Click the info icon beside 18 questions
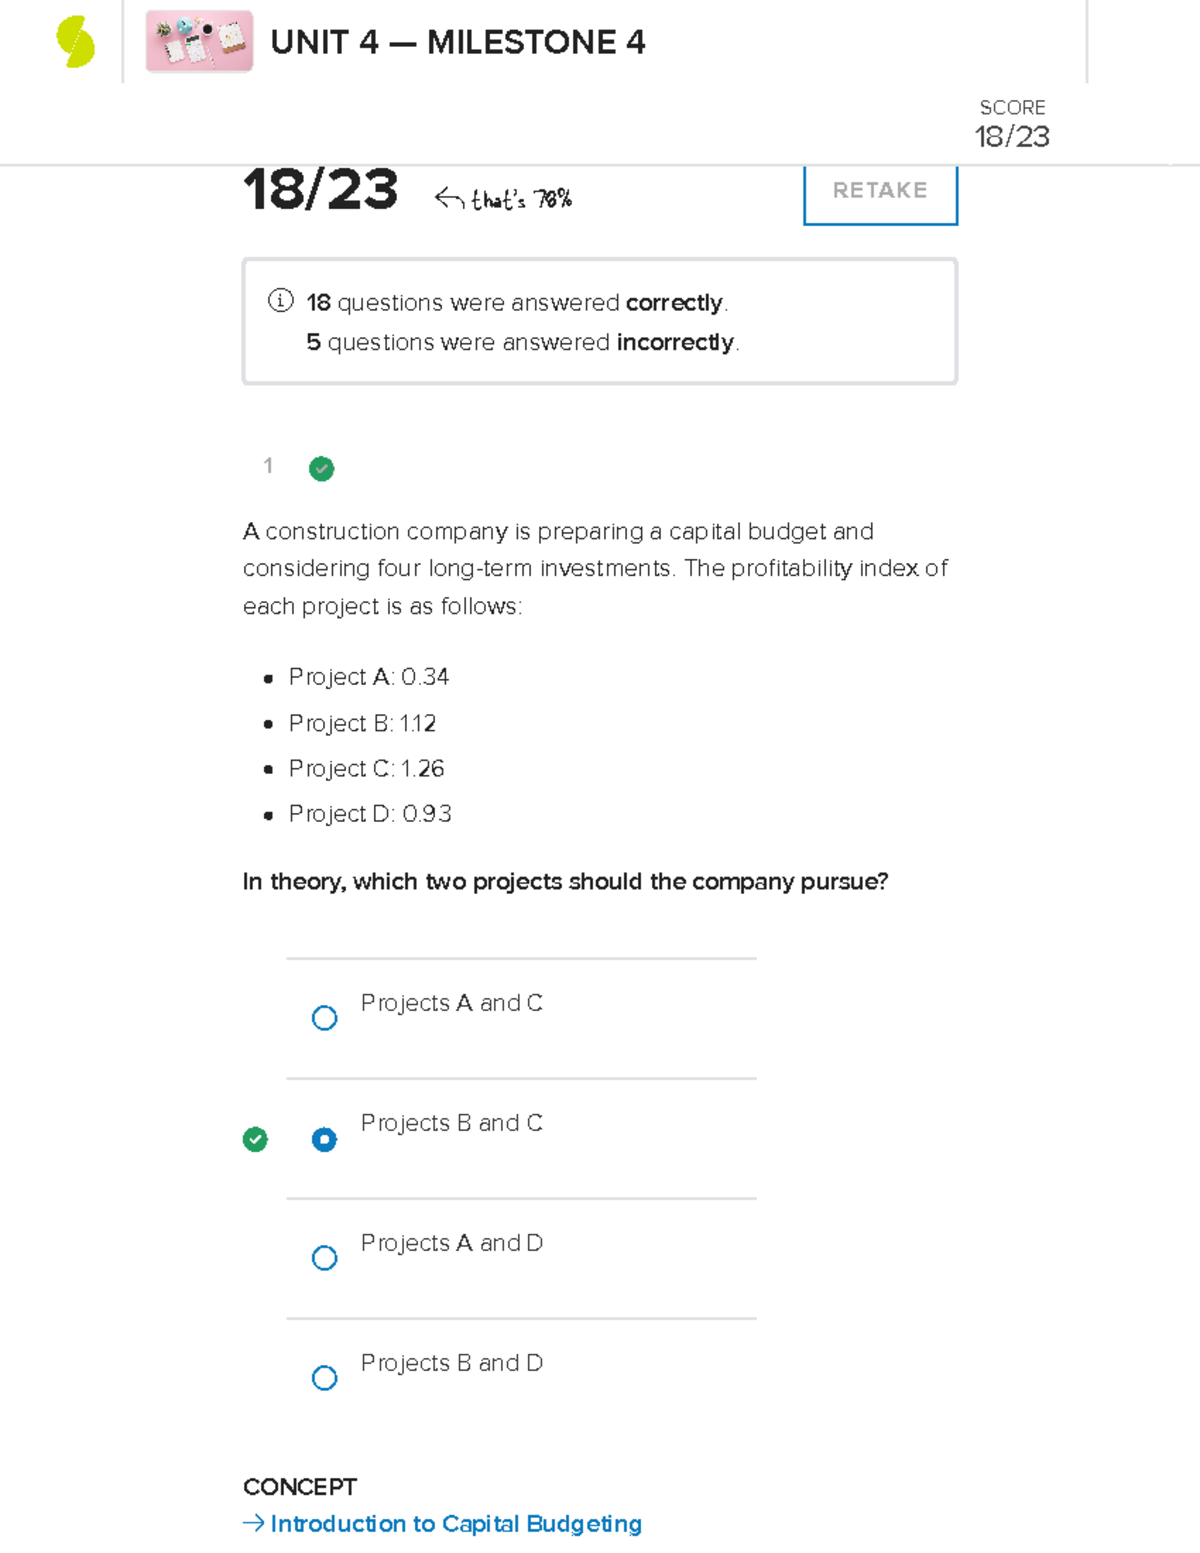1200x1553 pixels. click(x=281, y=300)
